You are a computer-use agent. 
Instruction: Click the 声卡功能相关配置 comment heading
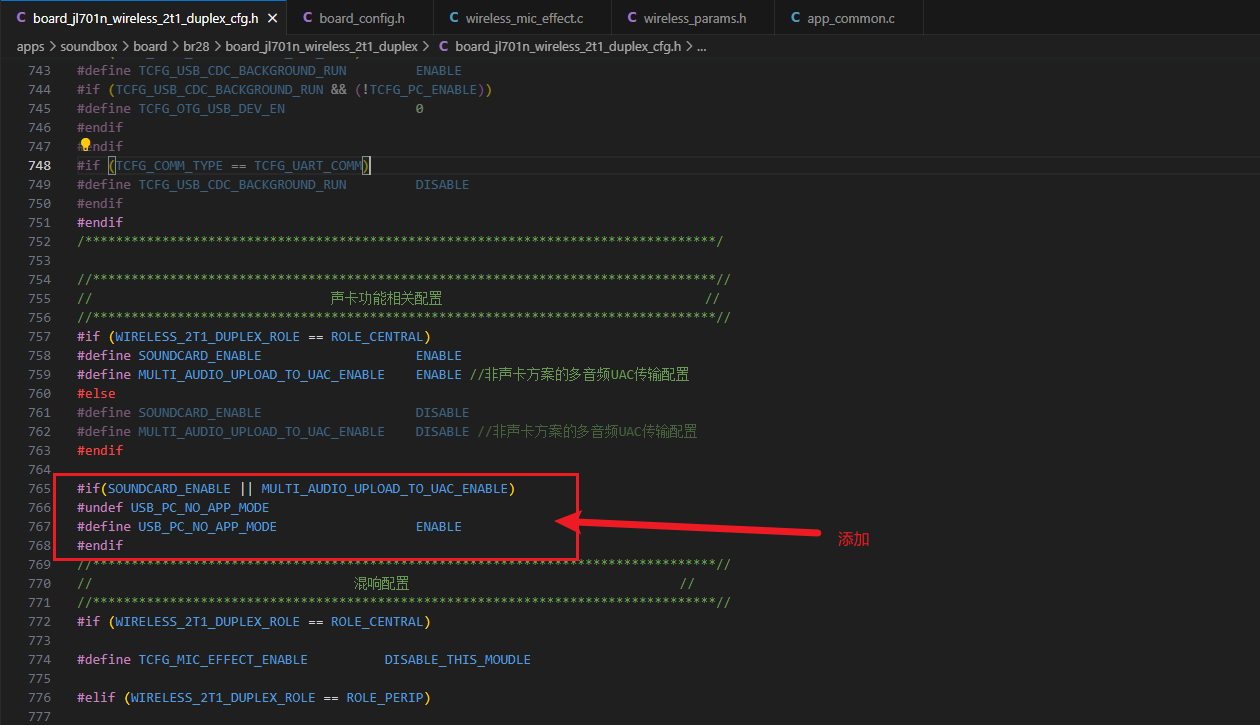coord(386,298)
